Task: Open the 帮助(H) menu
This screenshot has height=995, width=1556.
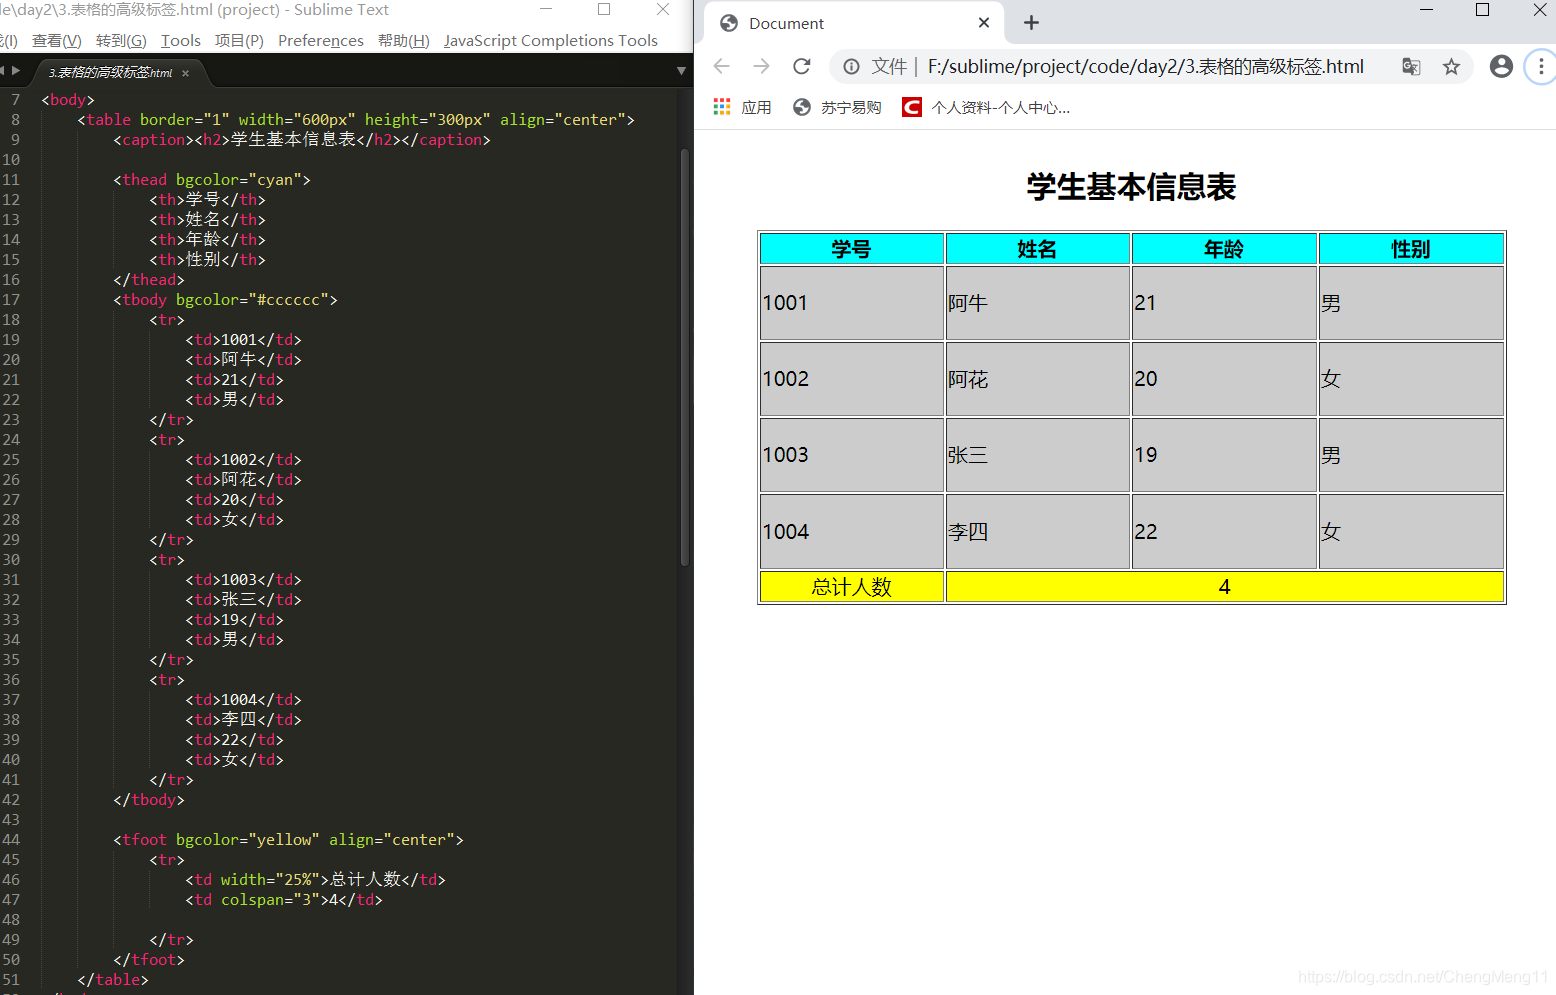Action: tap(404, 40)
